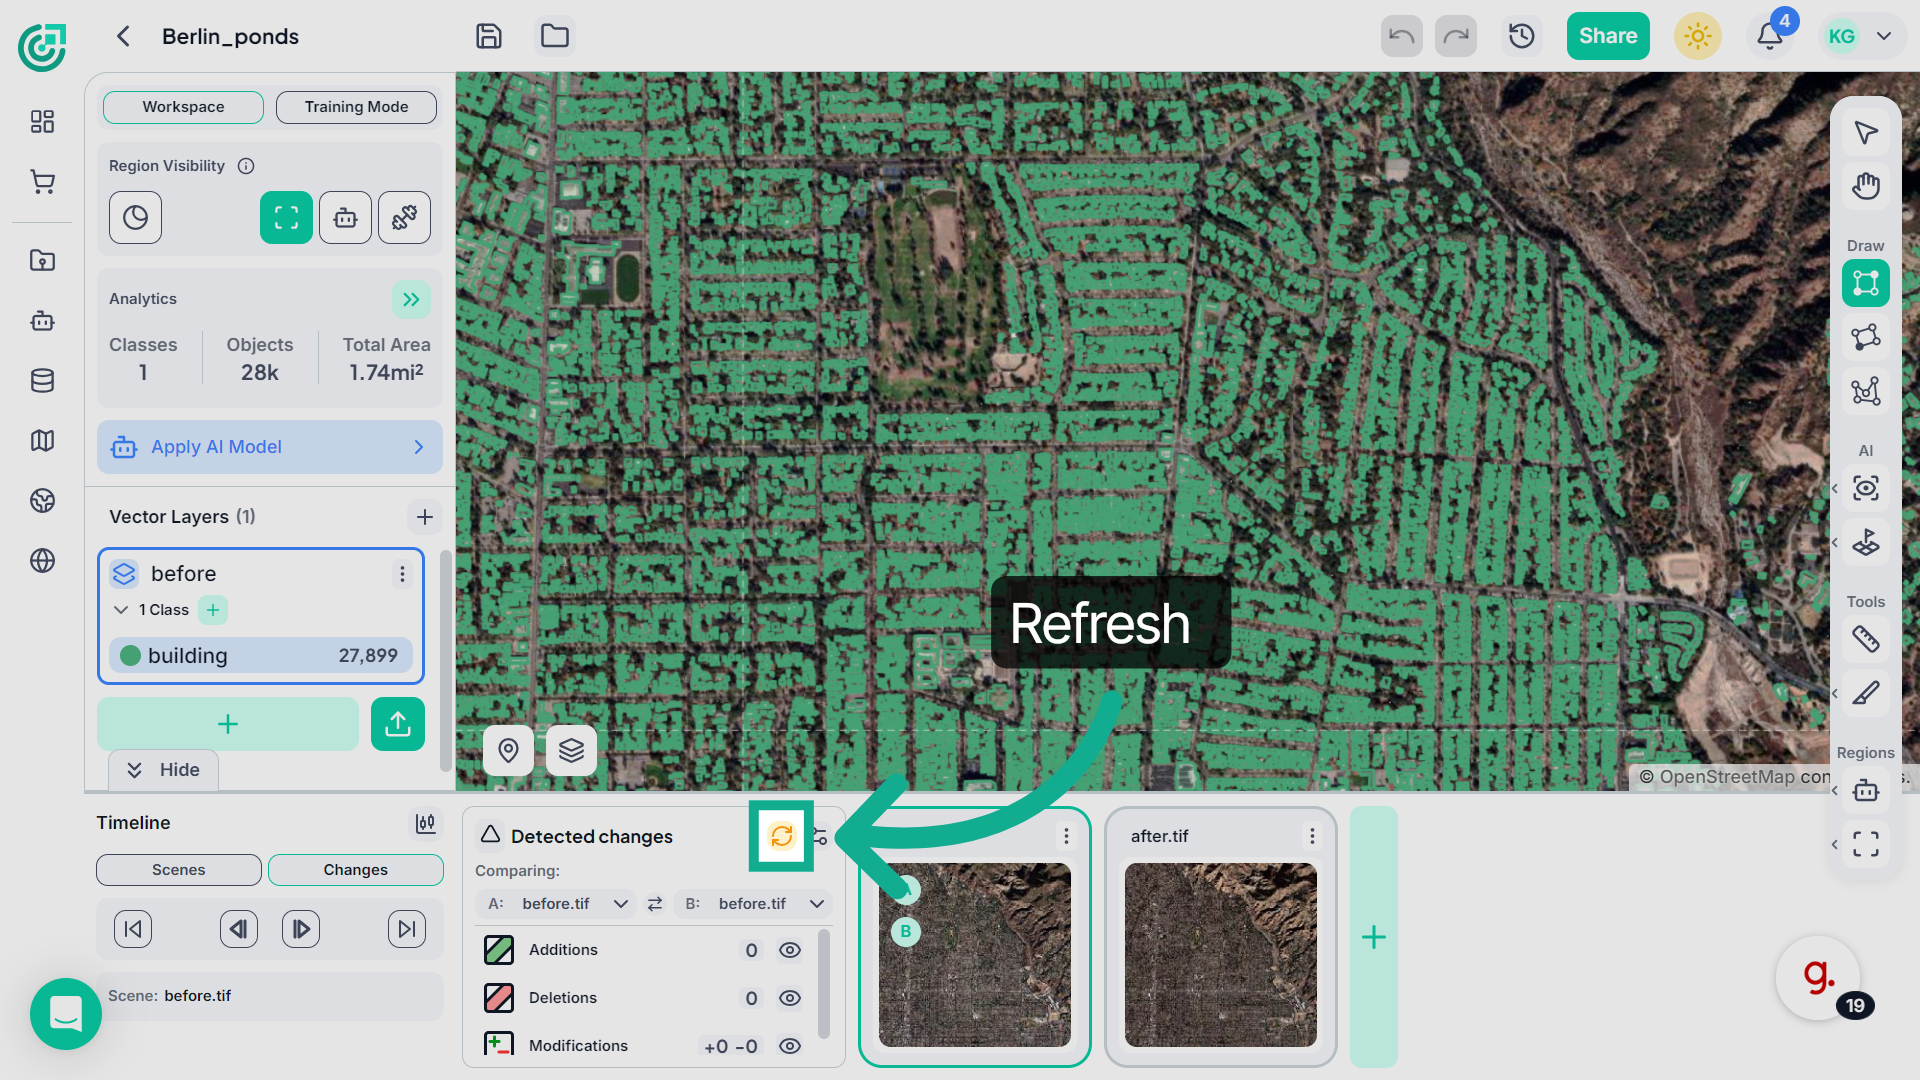The image size is (1920, 1080).
Task: Click the redo arrow button
Action: coord(1456,36)
